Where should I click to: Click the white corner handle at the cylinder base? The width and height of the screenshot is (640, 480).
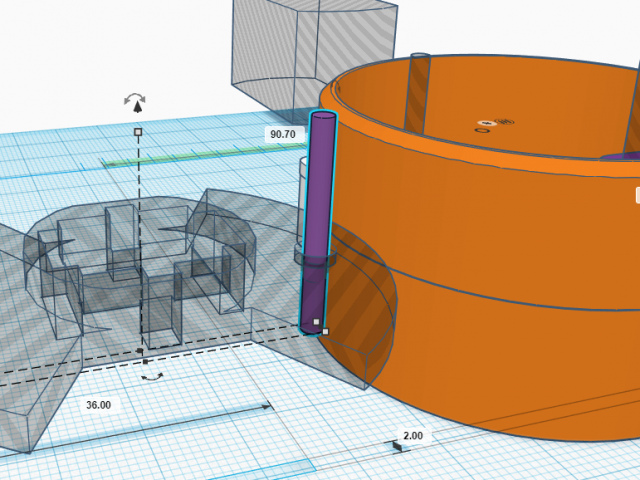pos(325,331)
